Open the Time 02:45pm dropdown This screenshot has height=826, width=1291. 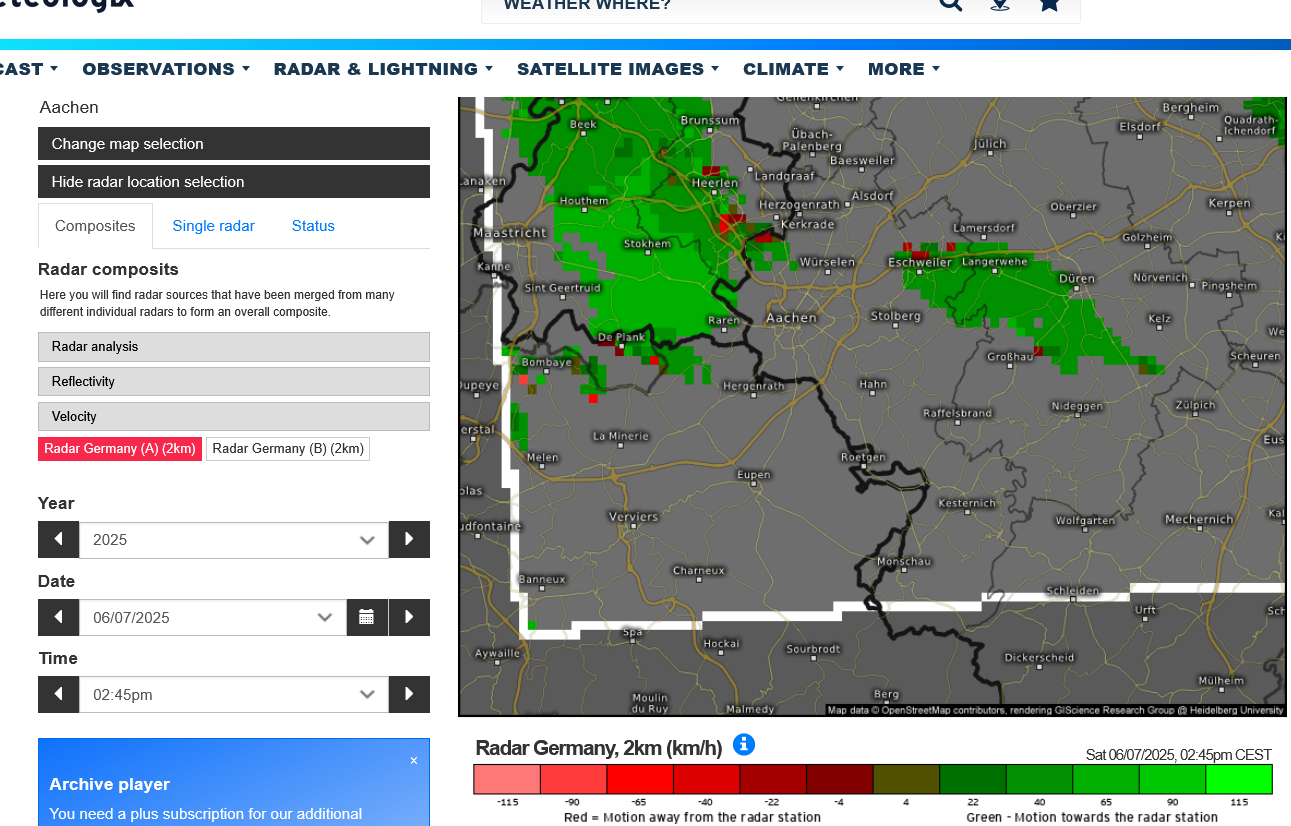(234, 694)
